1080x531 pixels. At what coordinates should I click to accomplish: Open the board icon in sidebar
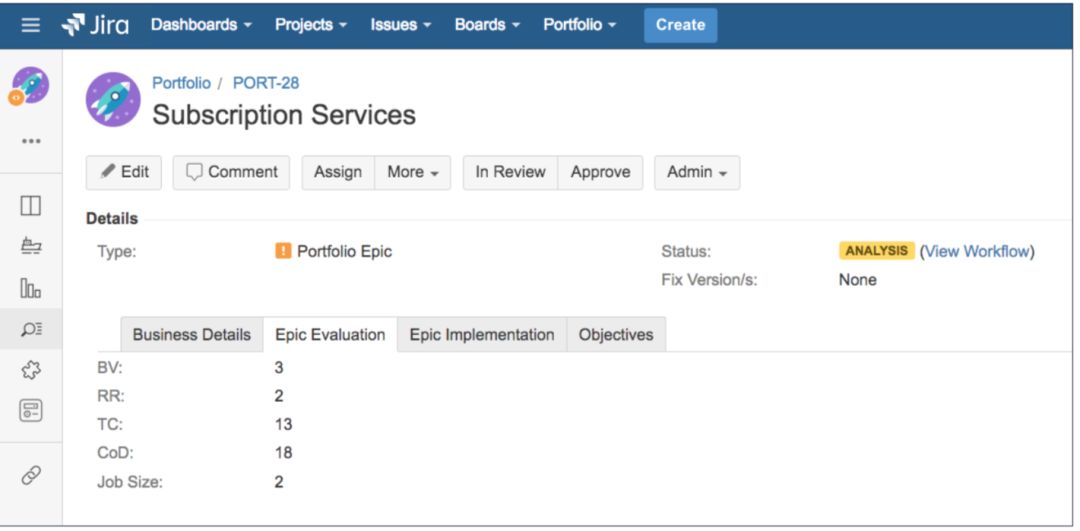pos(31,206)
